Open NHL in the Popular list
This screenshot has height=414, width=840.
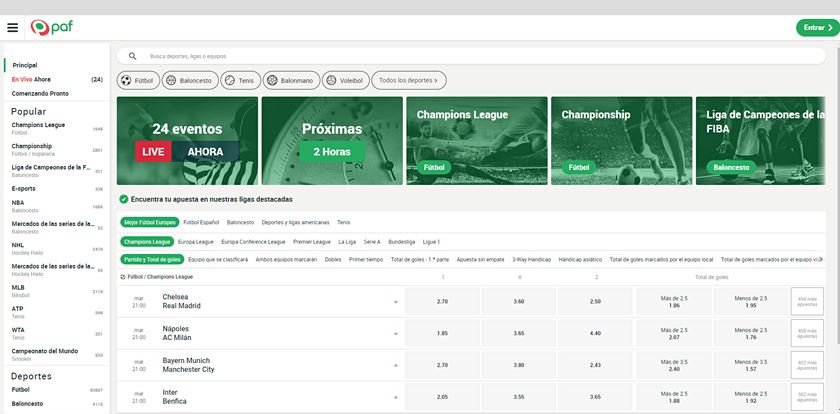(x=57, y=249)
